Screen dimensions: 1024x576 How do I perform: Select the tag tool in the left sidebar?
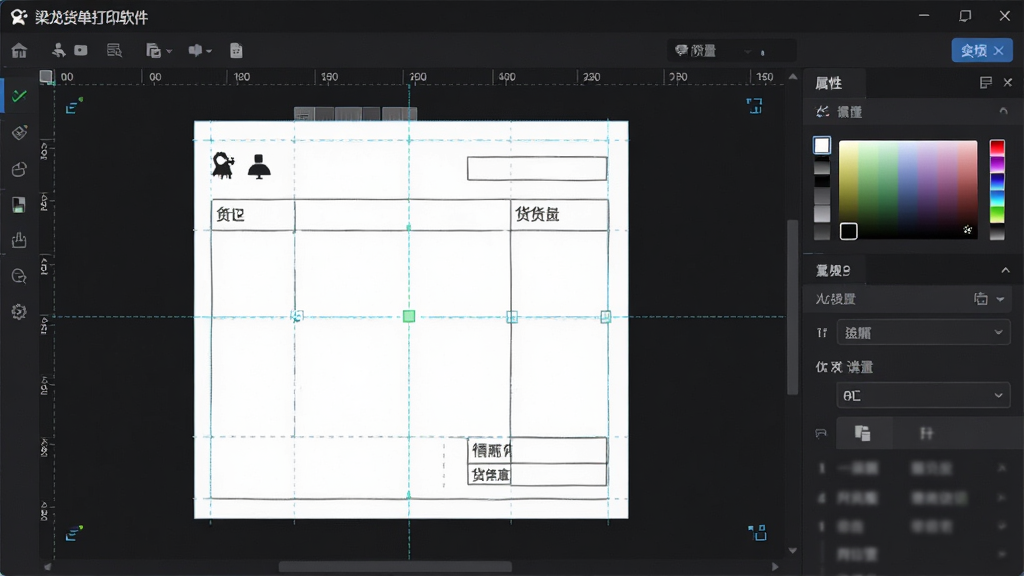pos(20,133)
